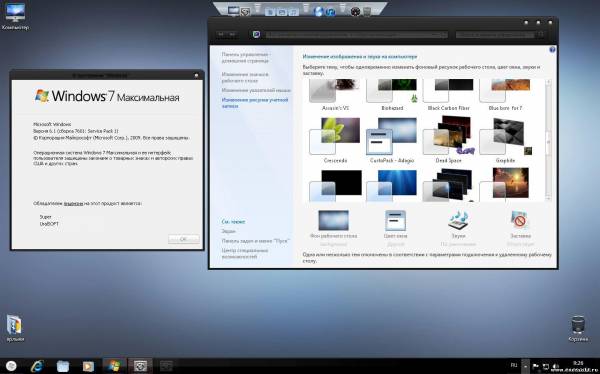Open Заставка screen saver settings

[x=520, y=228]
